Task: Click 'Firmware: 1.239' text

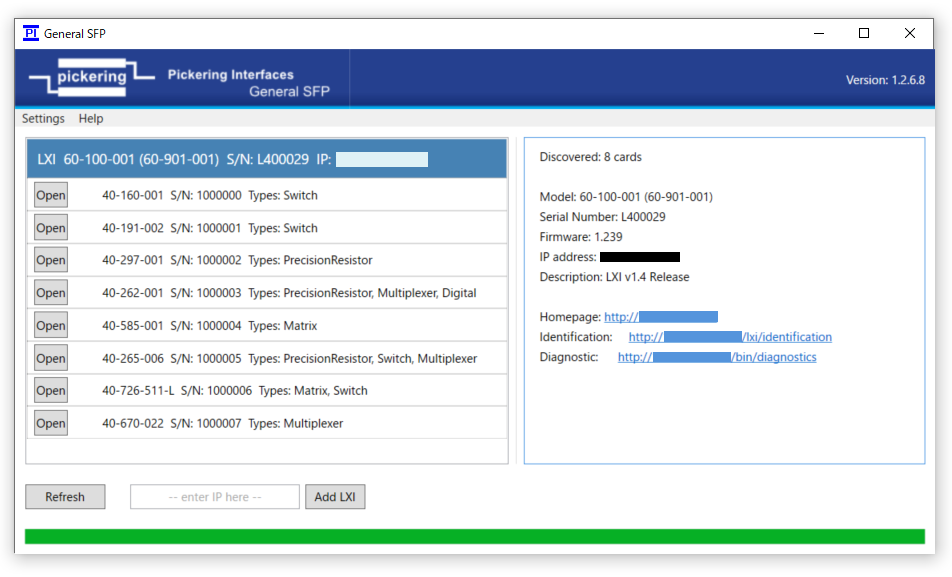Action: [x=580, y=237]
